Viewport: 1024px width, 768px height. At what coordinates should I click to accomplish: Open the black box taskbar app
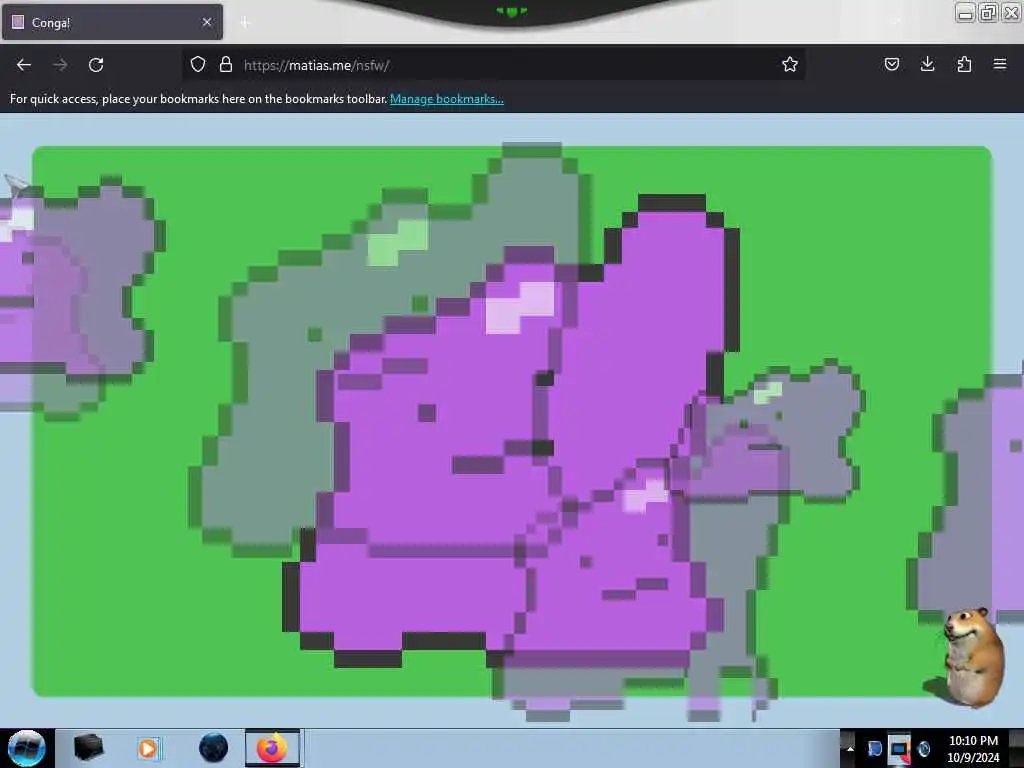89,748
